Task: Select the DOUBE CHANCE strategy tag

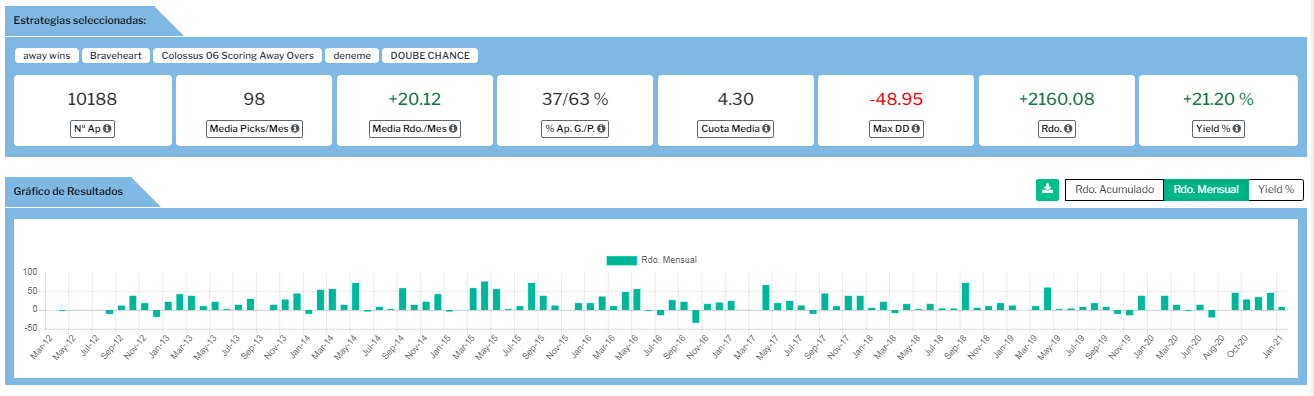Action: pos(430,56)
